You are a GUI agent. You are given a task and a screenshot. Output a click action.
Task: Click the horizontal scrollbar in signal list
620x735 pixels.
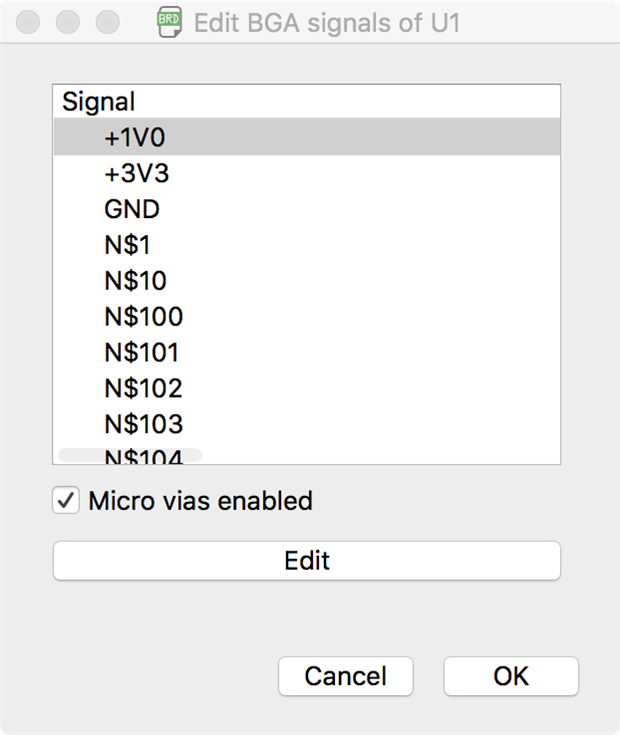point(130,455)
